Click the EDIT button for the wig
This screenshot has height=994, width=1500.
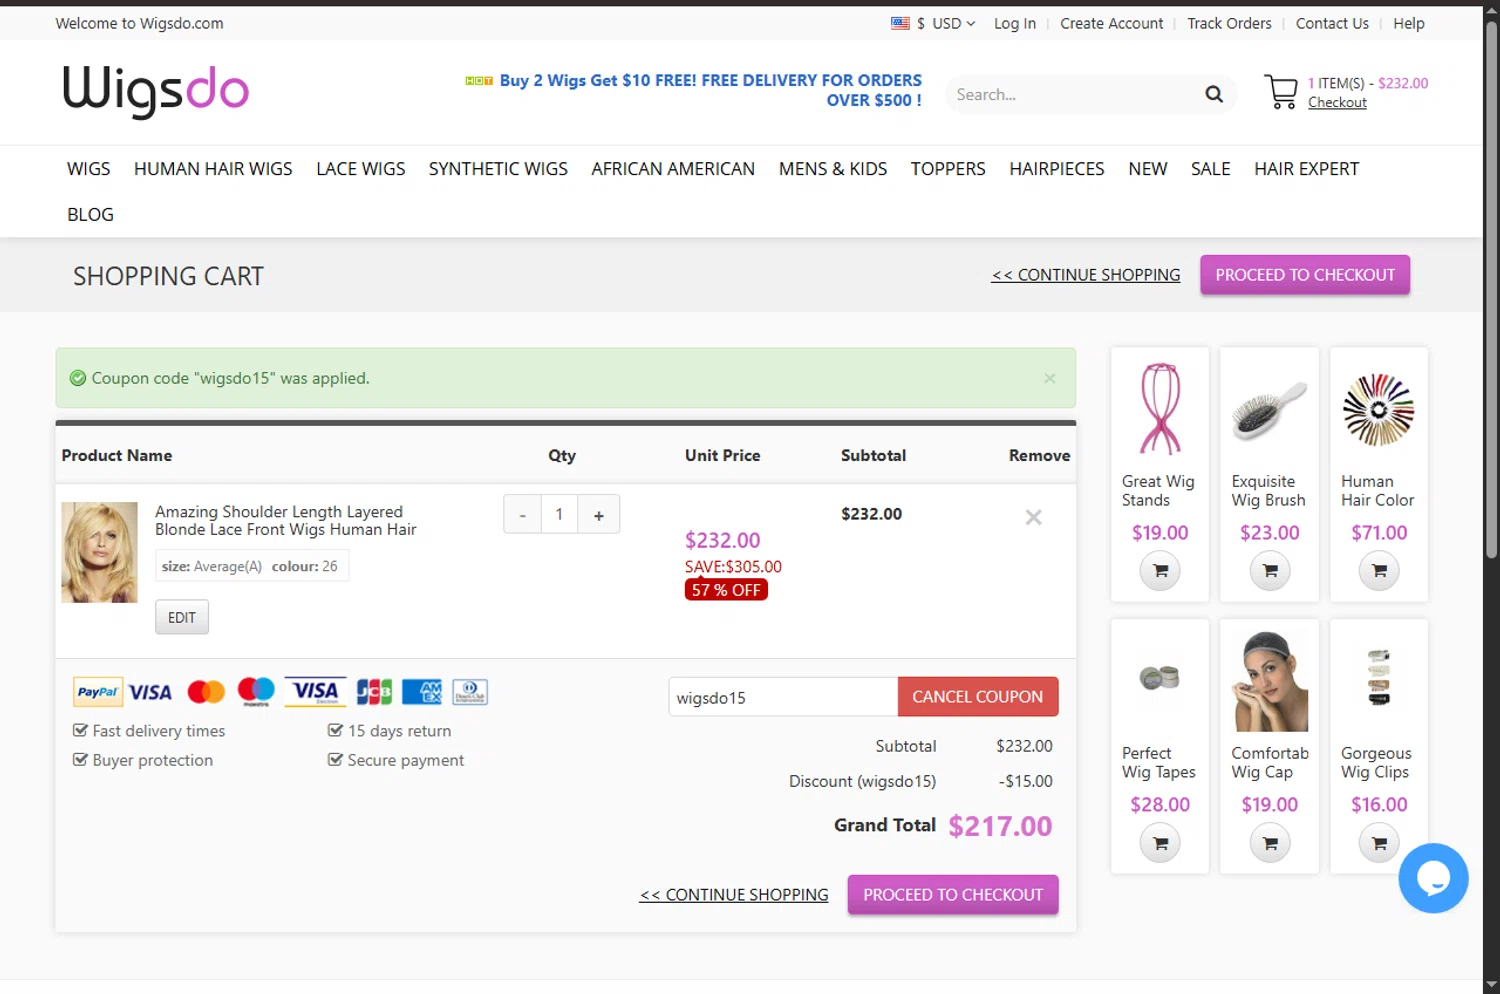[x=182, y=618]
